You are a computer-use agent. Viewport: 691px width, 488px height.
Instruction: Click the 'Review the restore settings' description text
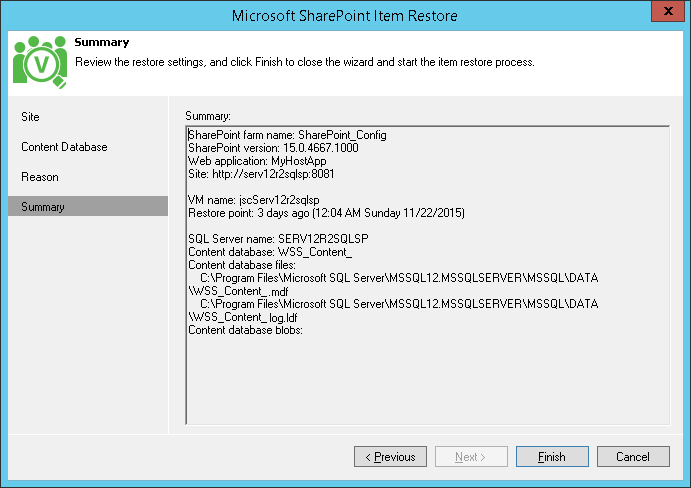pyautogui.click(x=305, y=62)
